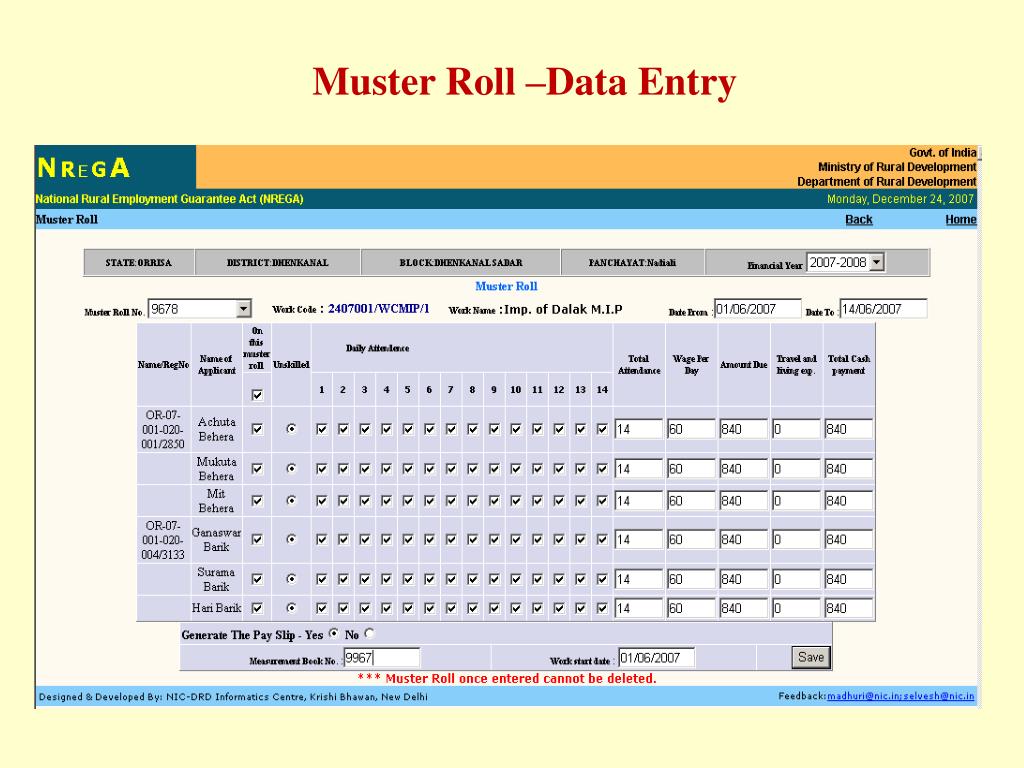Email madhuri@nic.in feedback link
The height and width of the screenshot is (768, 1024).
point(863,696)
